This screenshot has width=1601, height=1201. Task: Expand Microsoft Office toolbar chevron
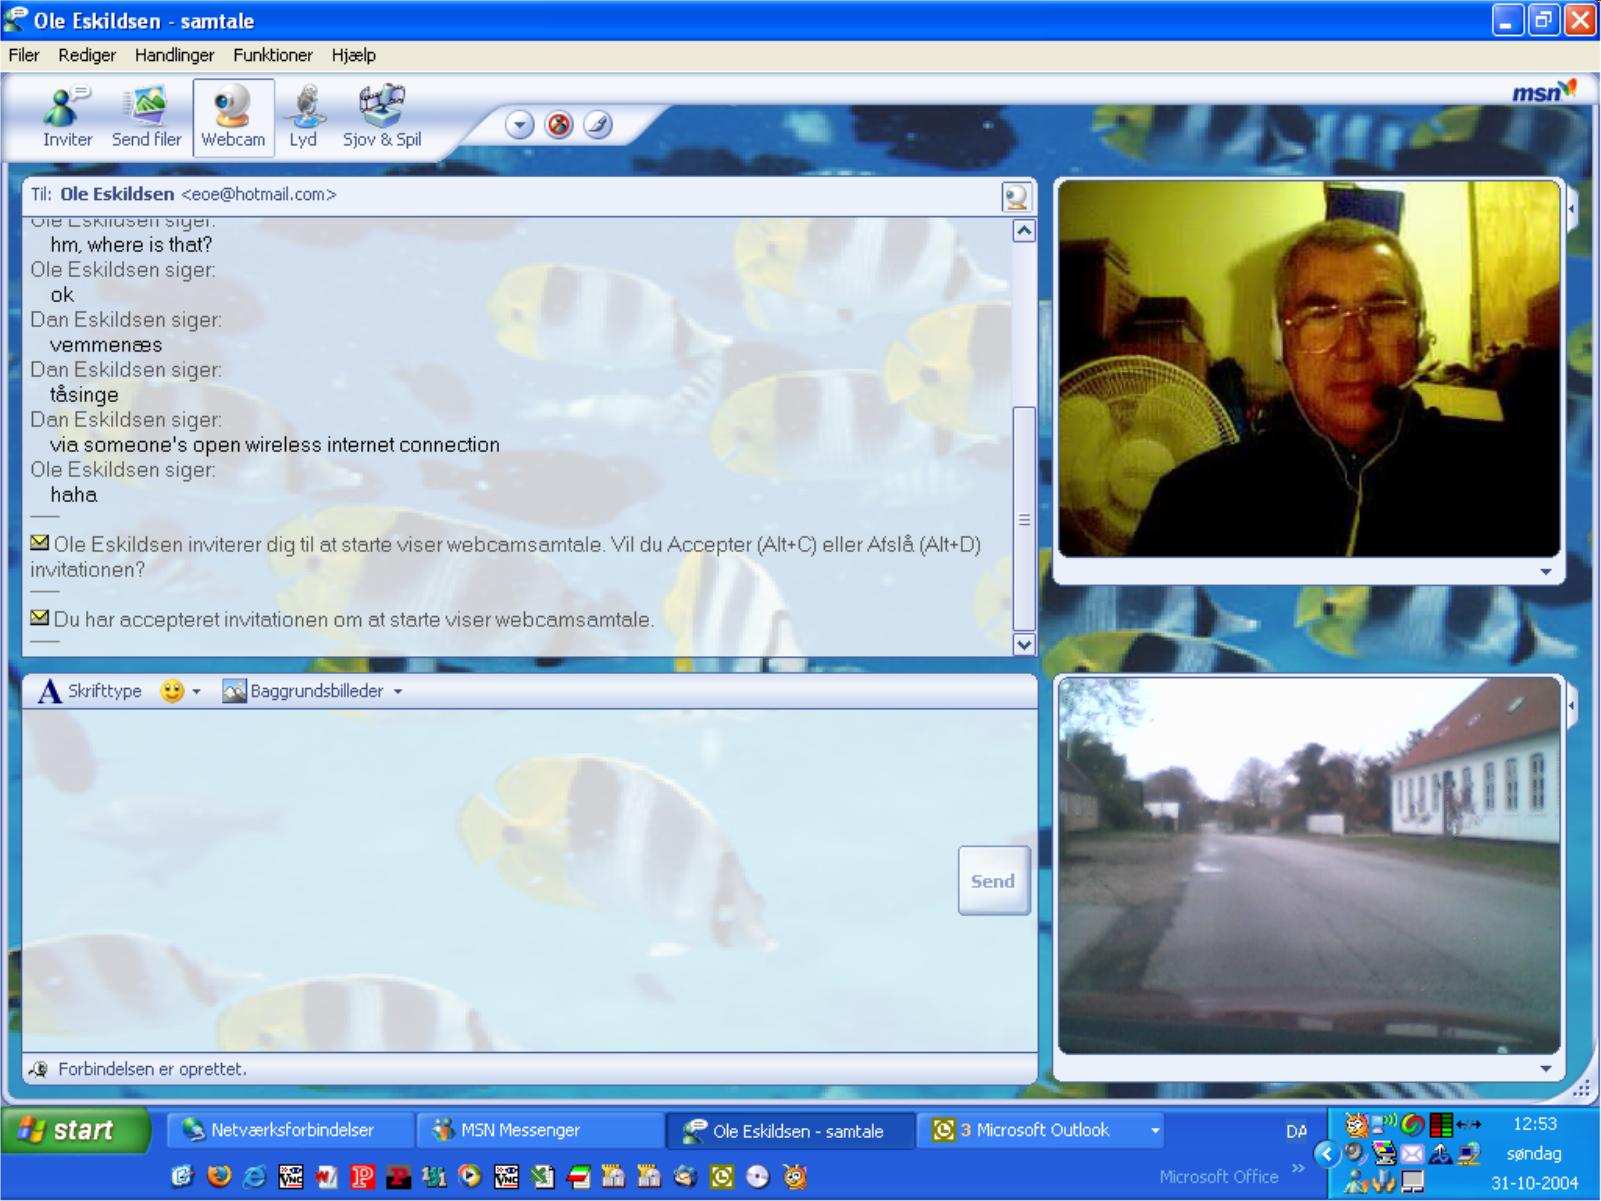1298,1168
